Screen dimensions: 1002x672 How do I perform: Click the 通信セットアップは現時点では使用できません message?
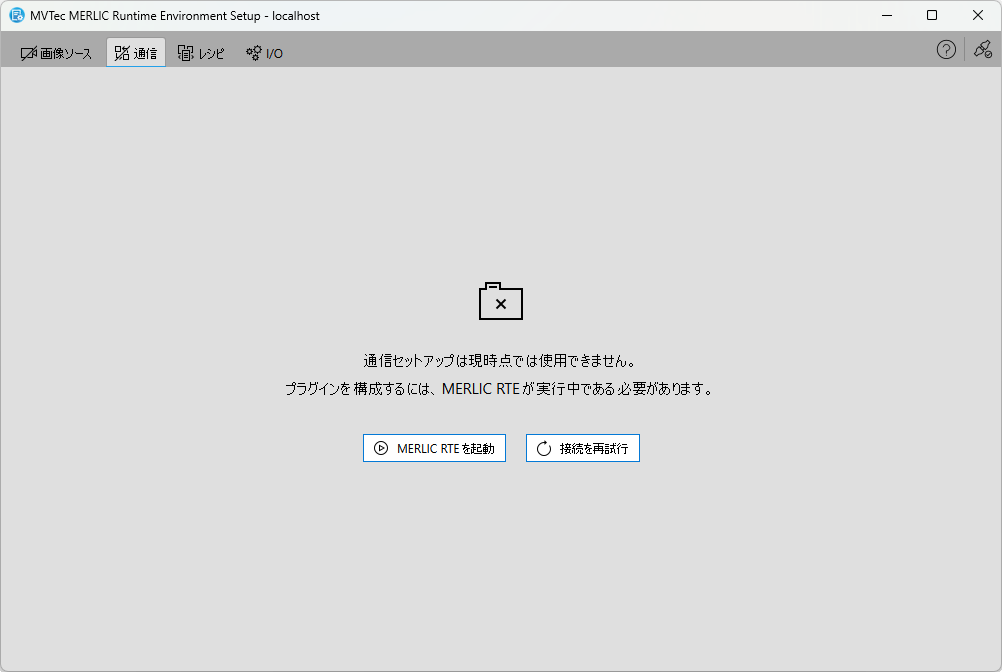click(x=500, y=361)
